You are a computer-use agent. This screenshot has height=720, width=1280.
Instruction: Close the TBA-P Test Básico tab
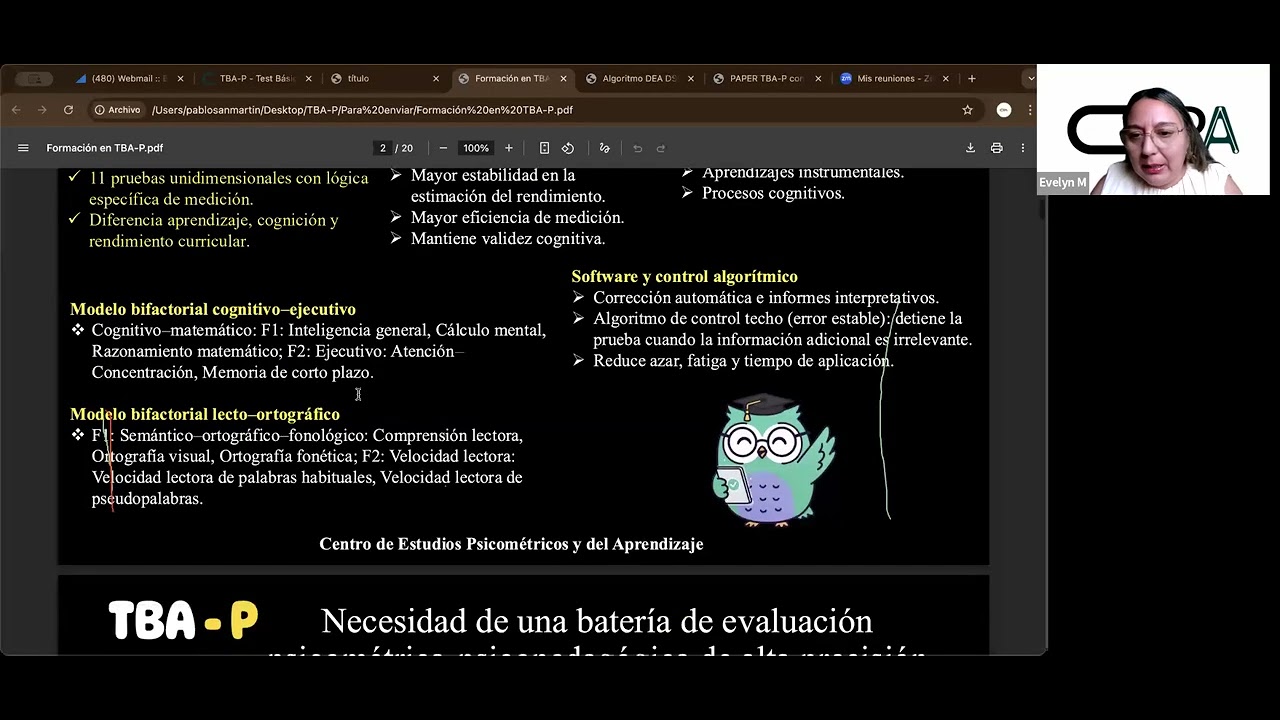click(308, 78)
